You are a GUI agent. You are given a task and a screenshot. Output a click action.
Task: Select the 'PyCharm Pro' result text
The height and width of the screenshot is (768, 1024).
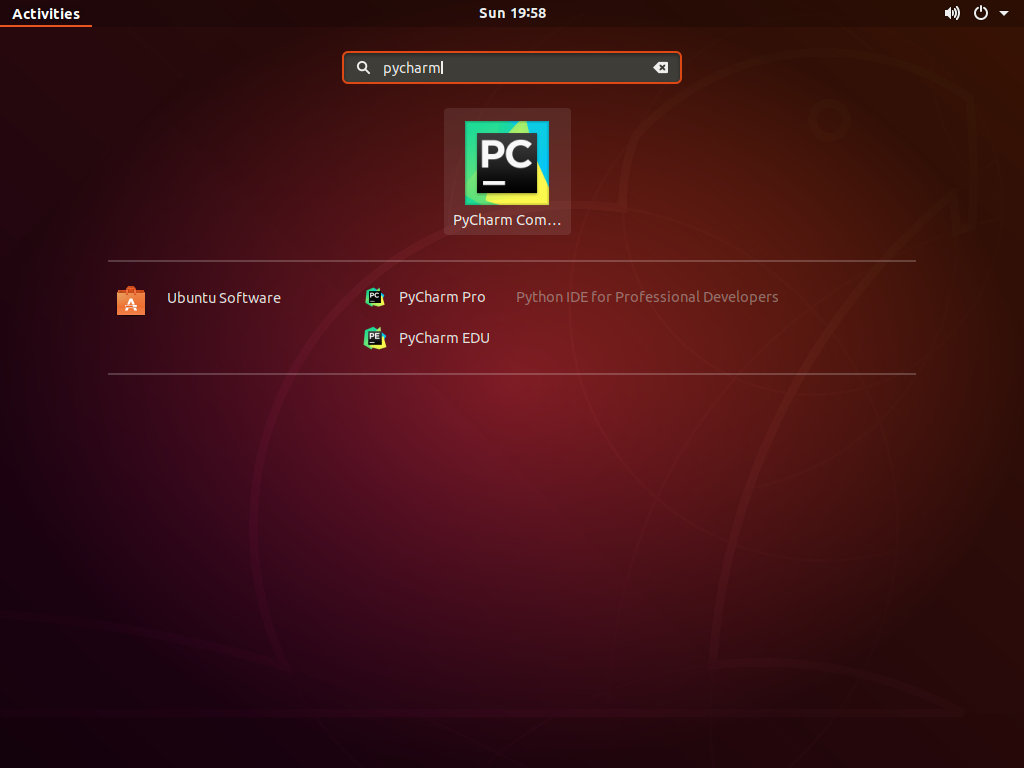[442, 297]
